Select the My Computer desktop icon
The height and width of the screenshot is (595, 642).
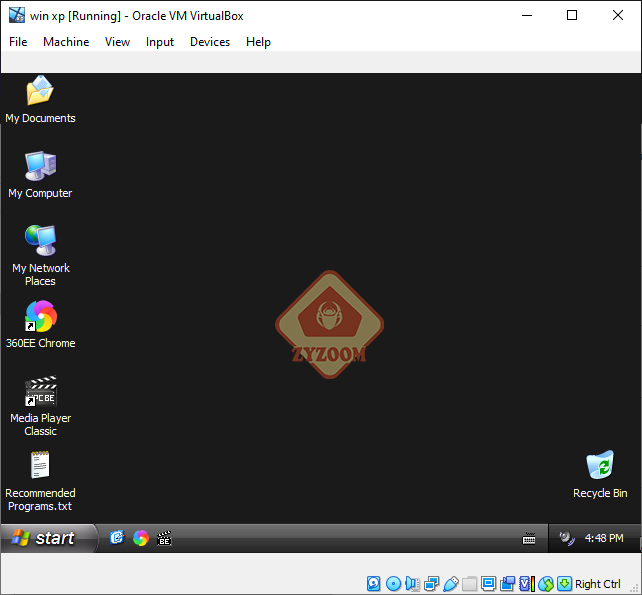[x=40, y=167]
